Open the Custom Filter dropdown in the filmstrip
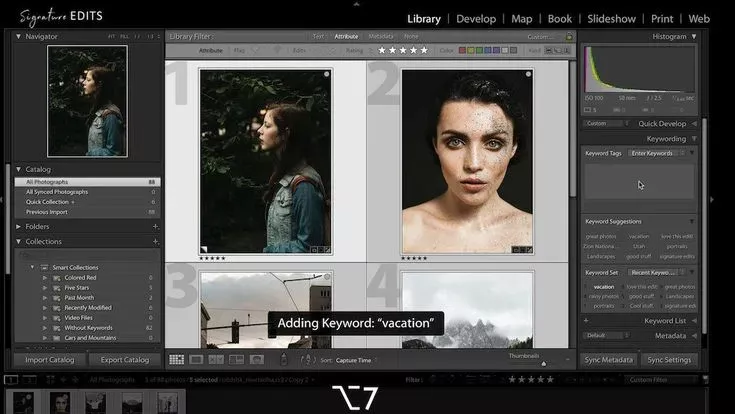The image size is (735, 414). click(x=661, y=379)
